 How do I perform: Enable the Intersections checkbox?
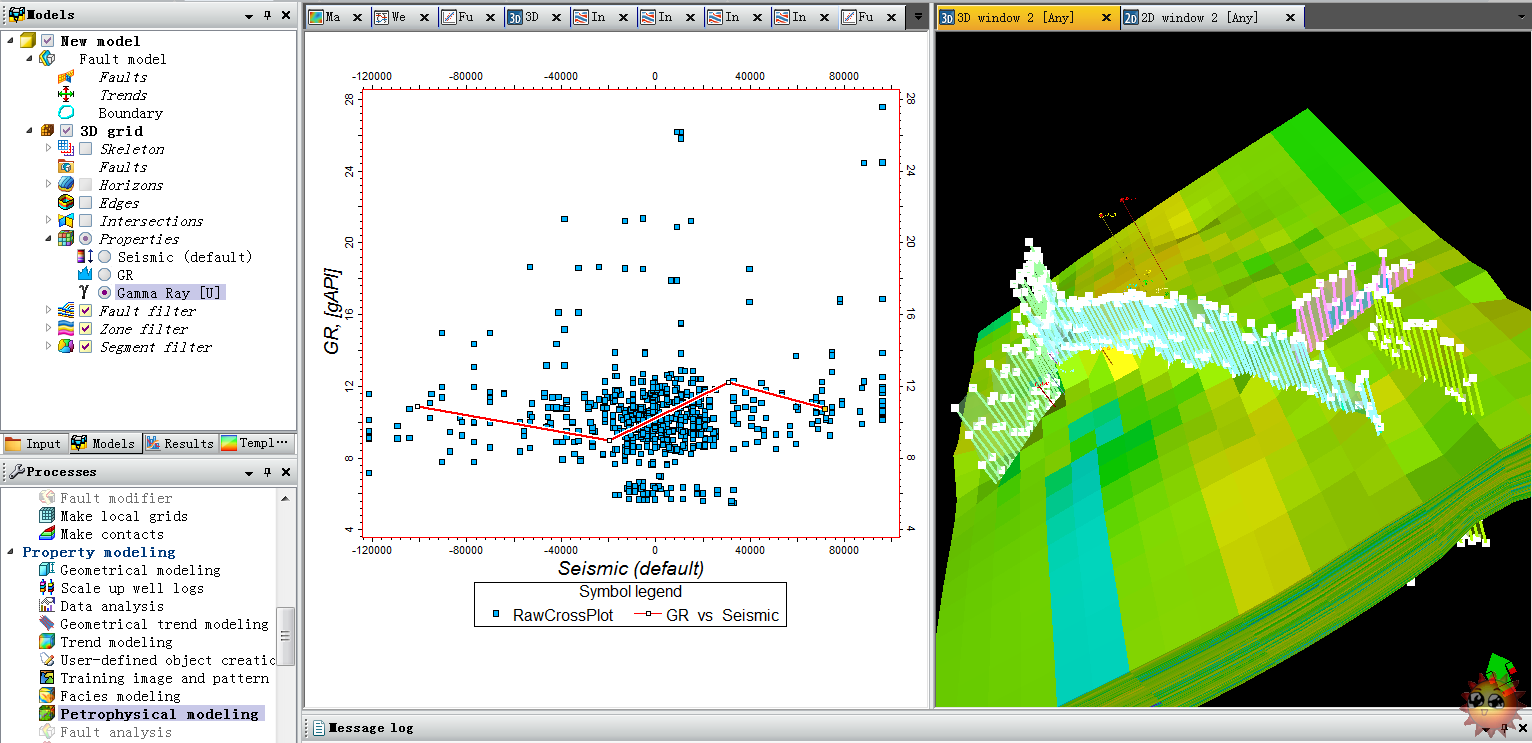86,221
